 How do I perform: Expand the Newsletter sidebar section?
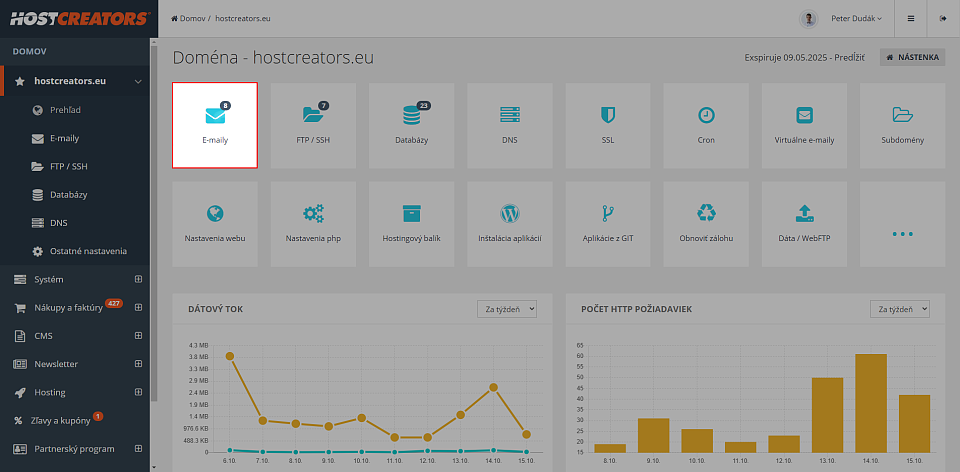(x=138, y=364)
